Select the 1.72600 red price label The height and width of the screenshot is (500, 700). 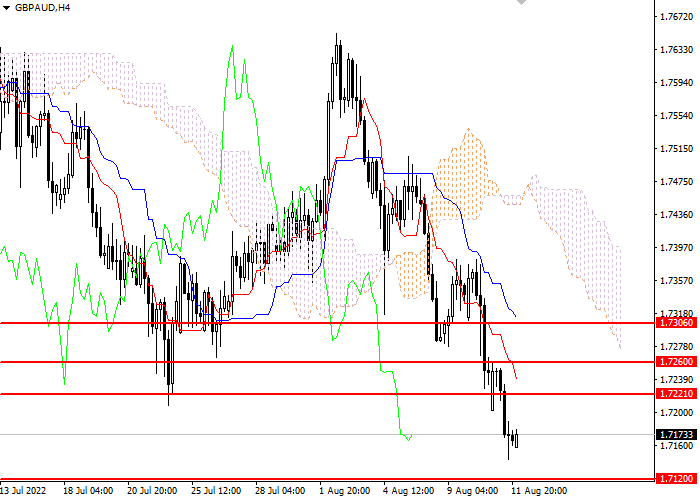(x=677, y=362)
